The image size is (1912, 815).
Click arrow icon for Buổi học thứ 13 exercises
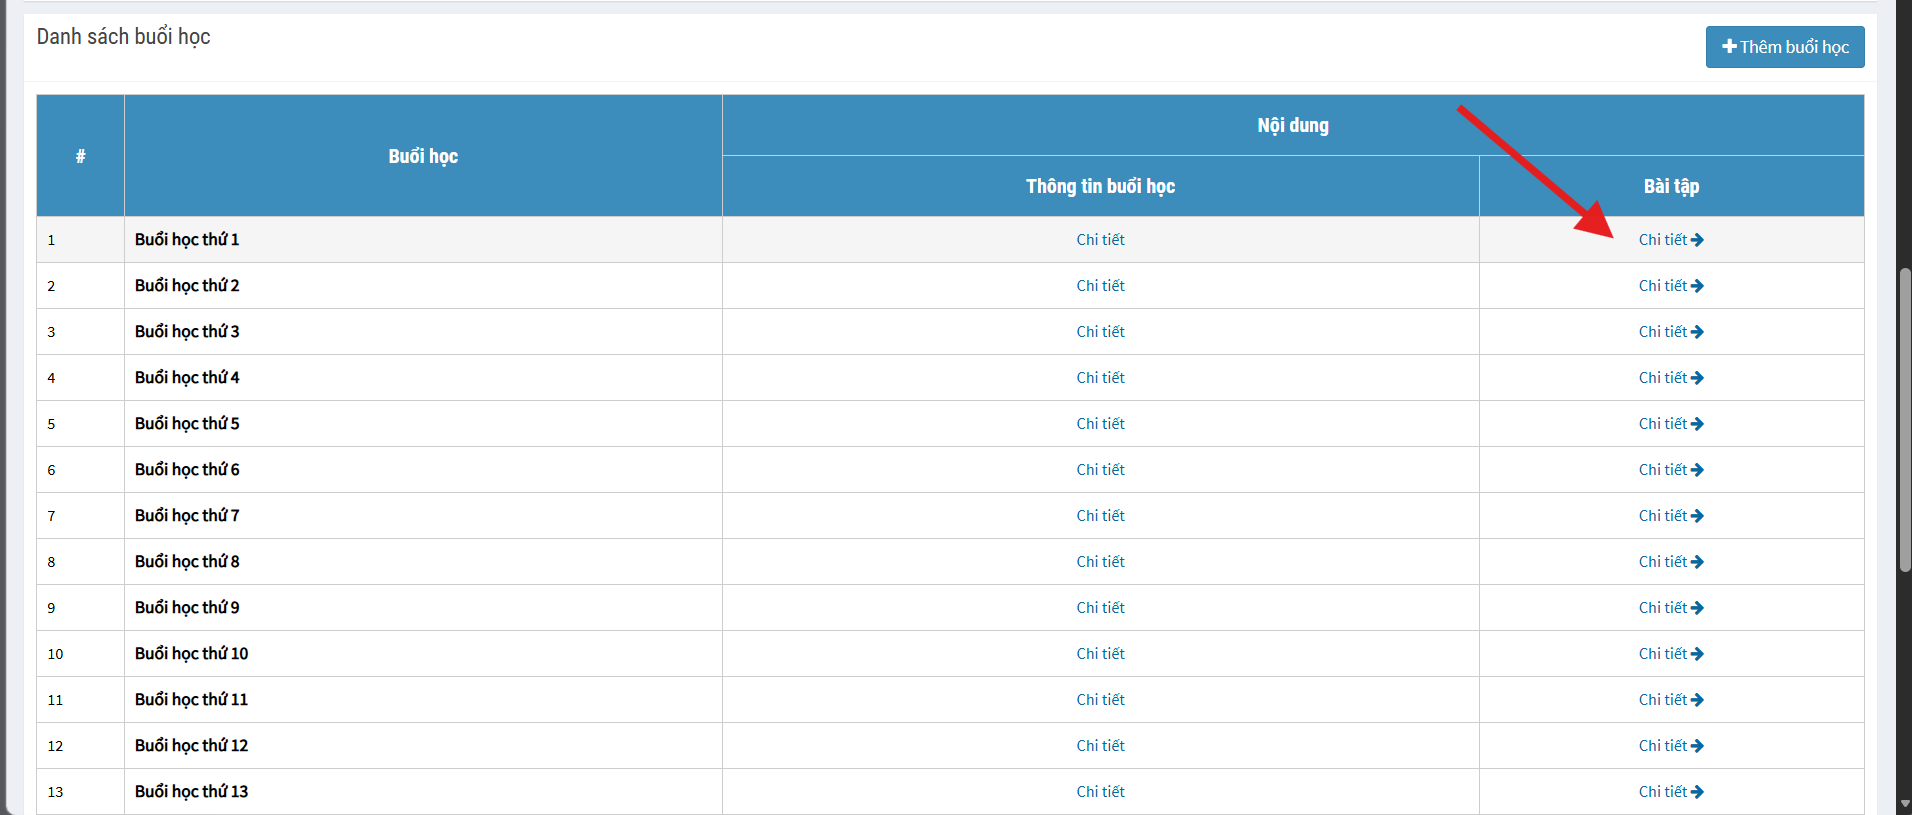point(1697,792)
